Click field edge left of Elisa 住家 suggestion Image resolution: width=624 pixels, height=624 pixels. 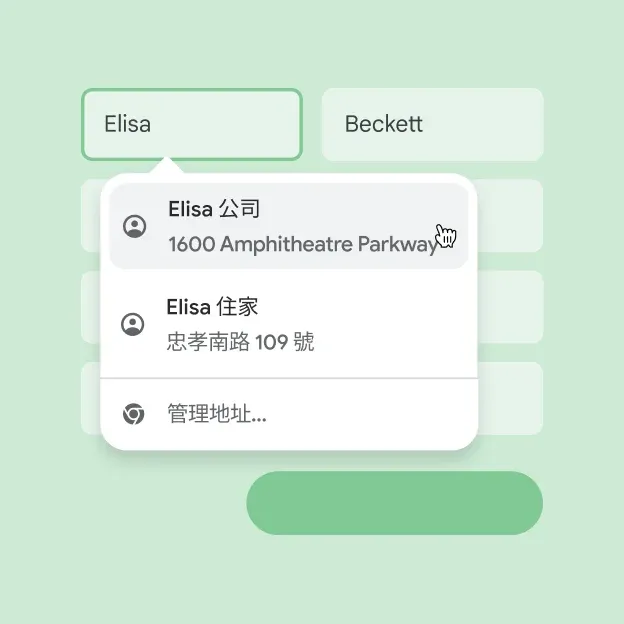(x=90, y=307)
